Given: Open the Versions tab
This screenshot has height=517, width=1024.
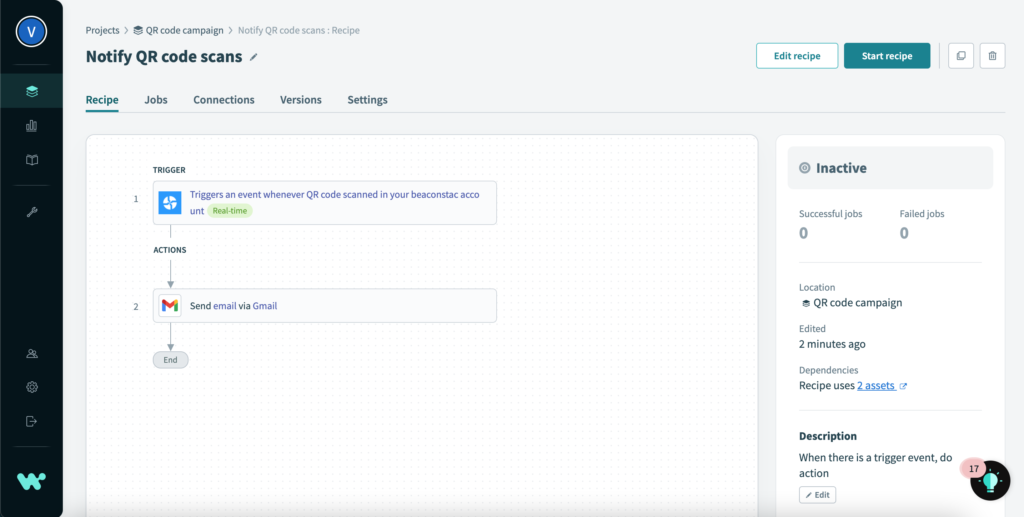Looking at the screenshot, I should (301, 100).
